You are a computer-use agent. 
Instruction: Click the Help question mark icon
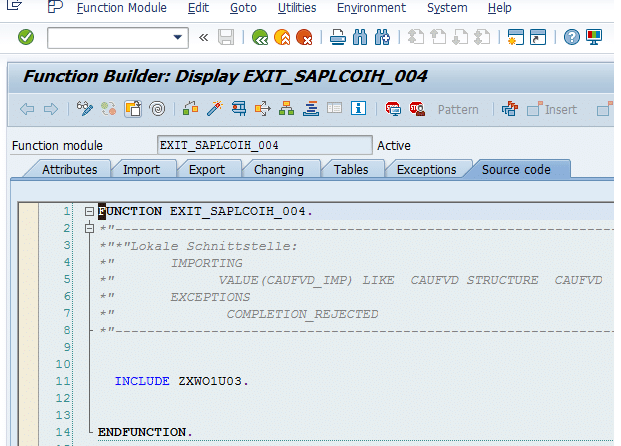click(571, 38)
